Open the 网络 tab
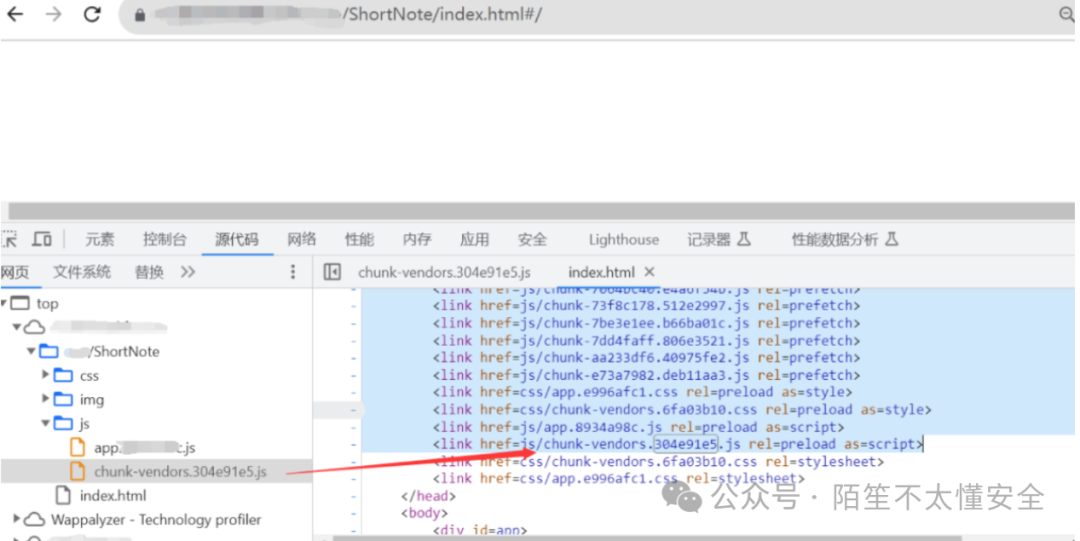 point(302,239)
